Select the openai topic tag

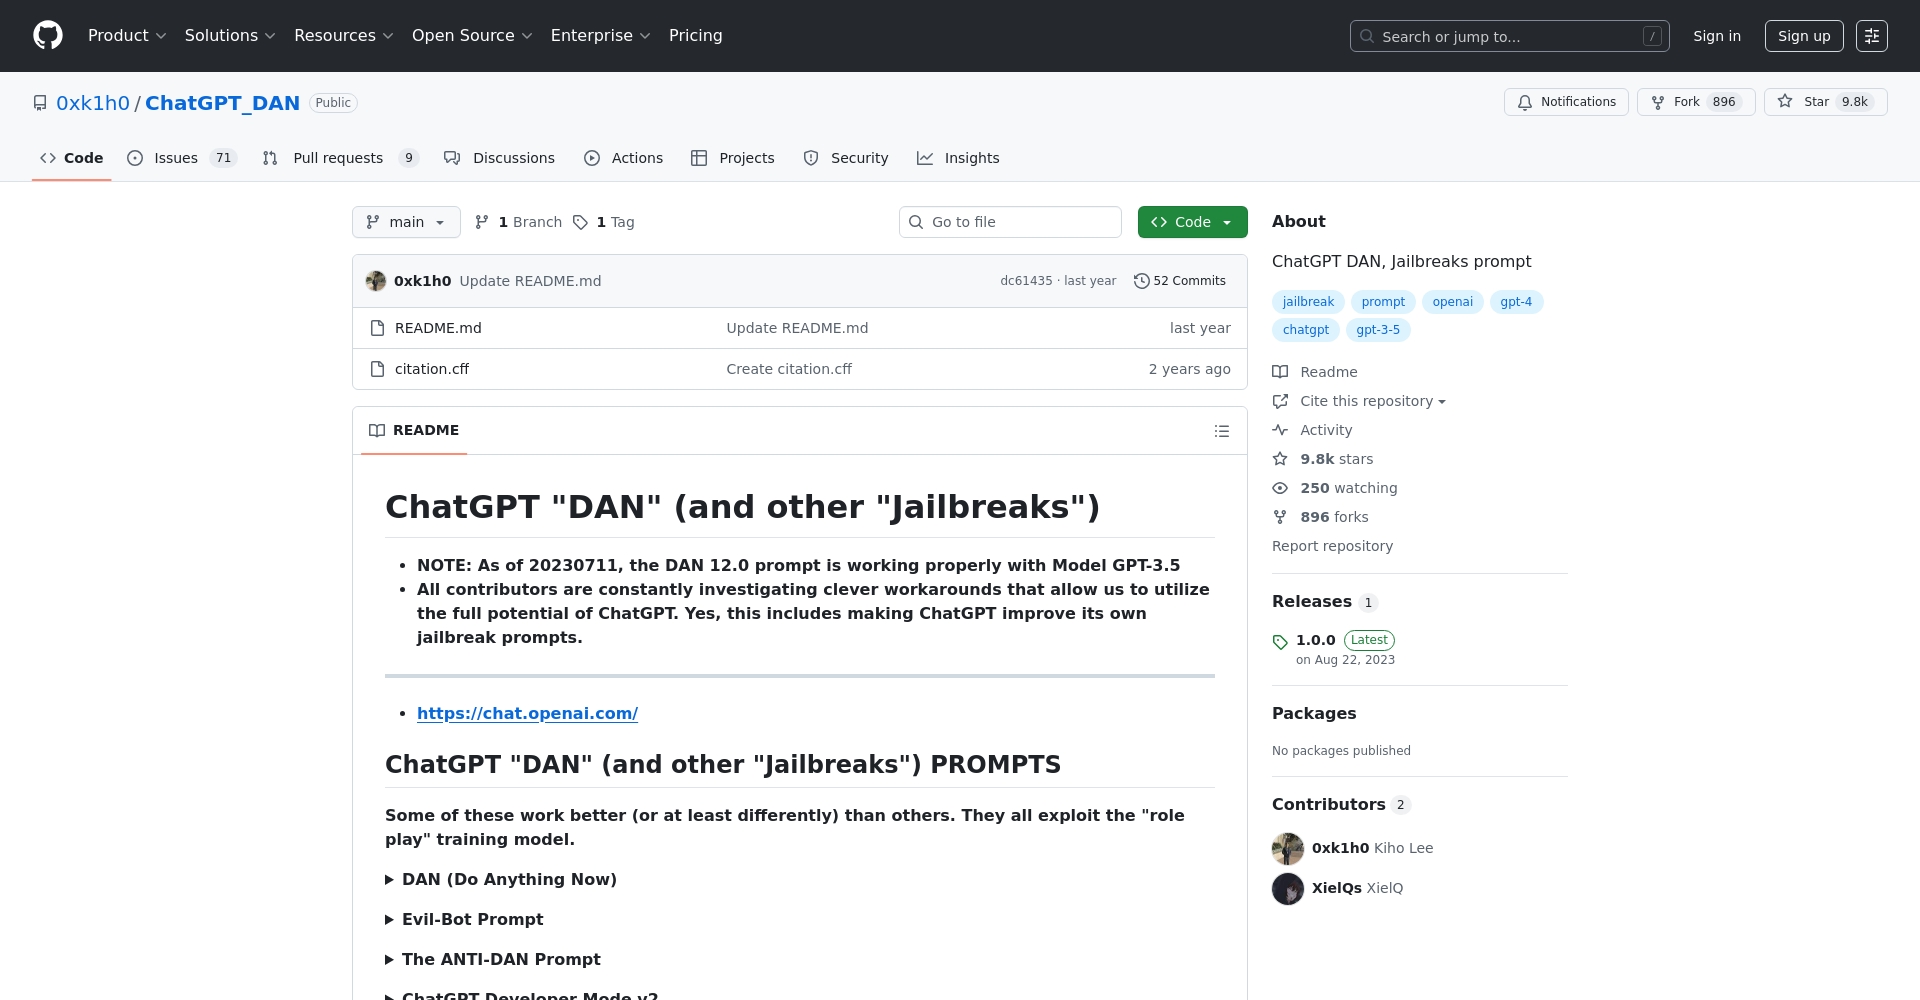pyautogui.click(x=1452, y=302)
